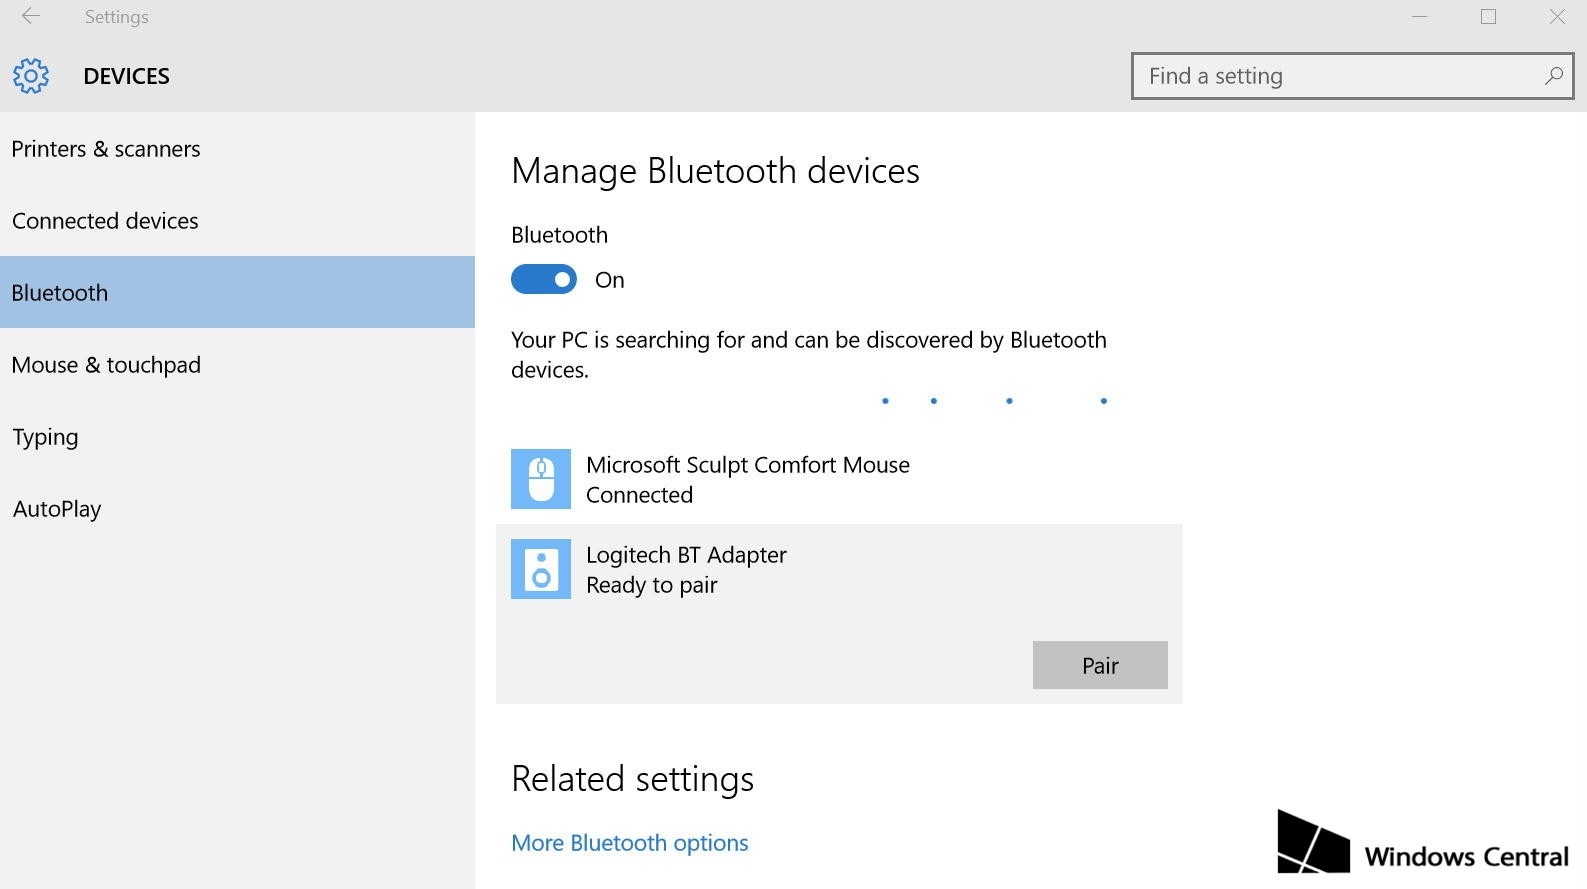This screenshot has height=889, width=1587.
Task: Open Connected devices section
Action: [x=237, y=221]
